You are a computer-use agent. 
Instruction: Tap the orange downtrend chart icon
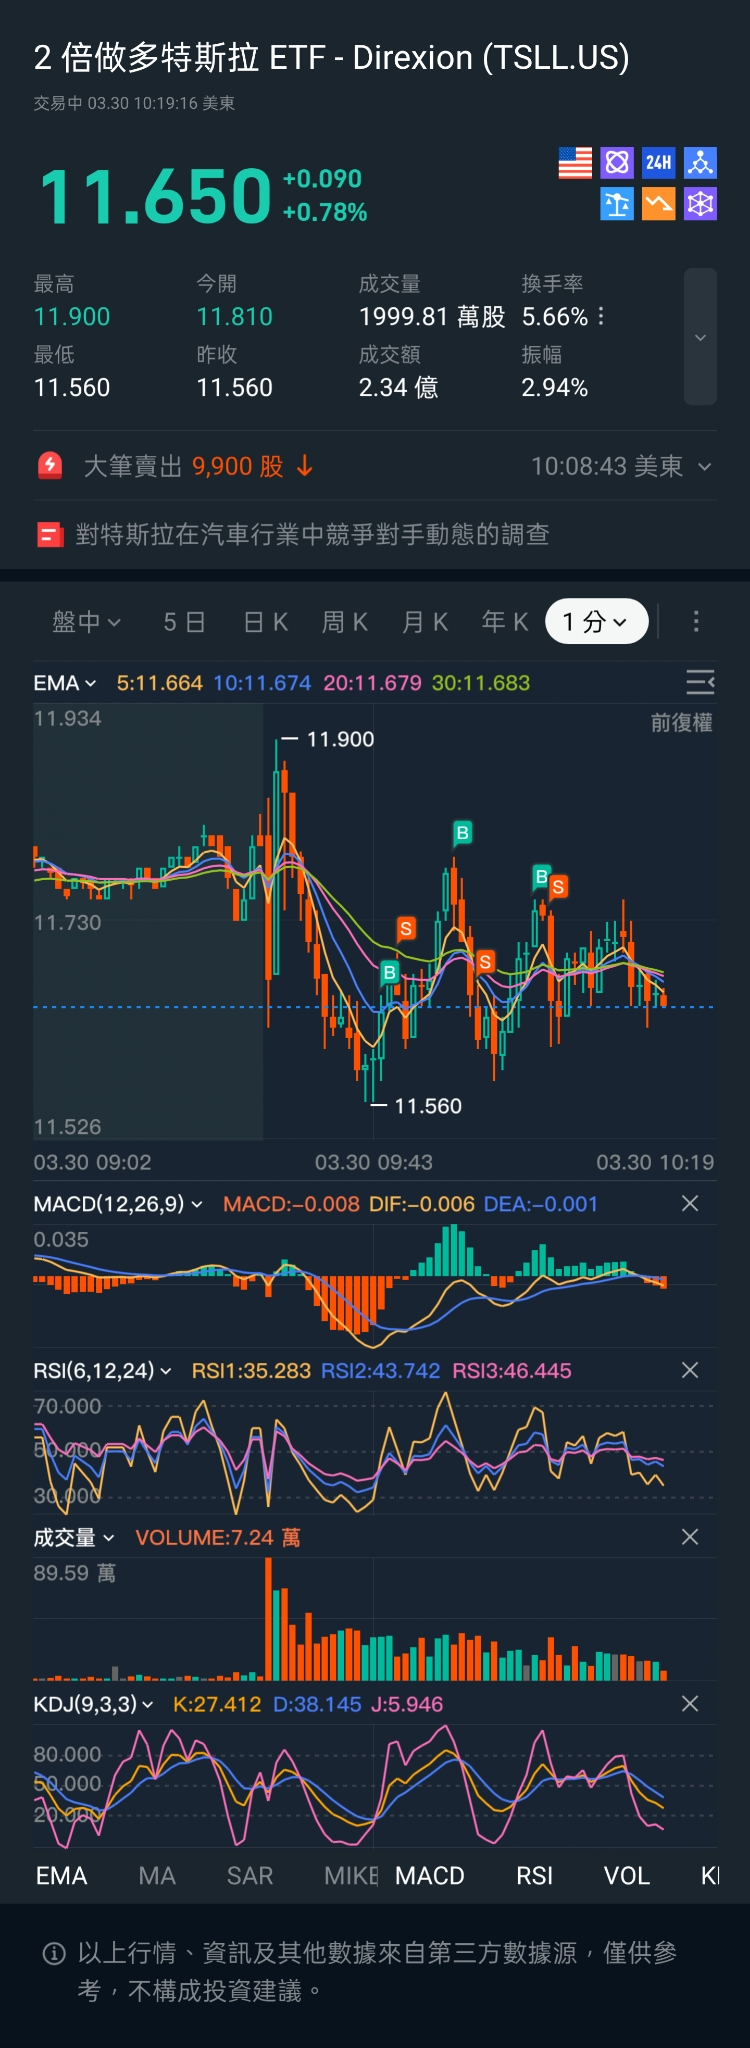click(x=658, y=204)
